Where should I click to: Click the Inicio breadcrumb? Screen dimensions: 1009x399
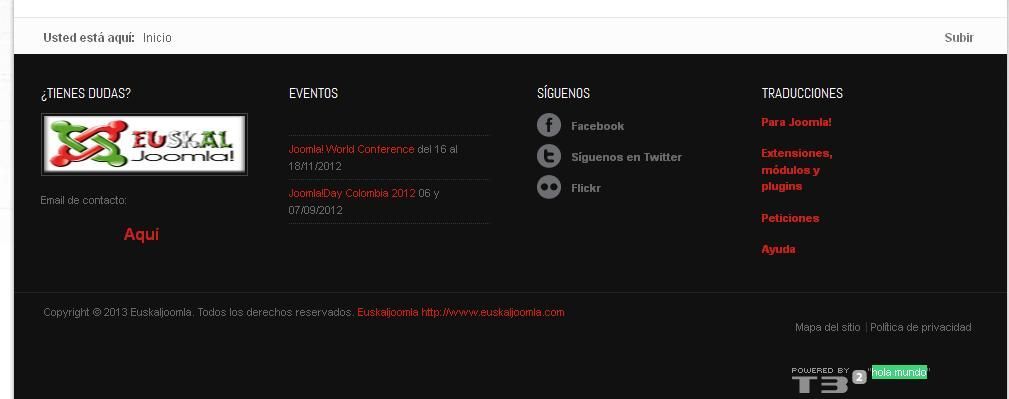click(157, 38)
